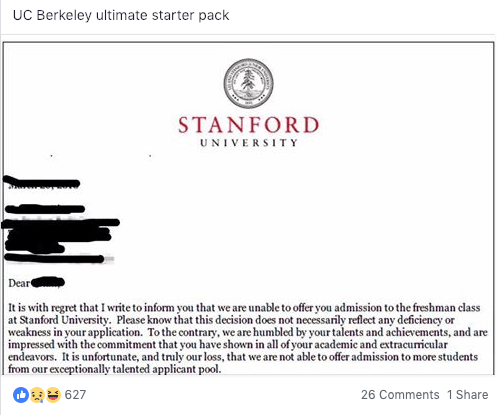The height and width of the screenshot is (415, 498).
Task: Click the UNIVERSITY text under Stanford wordmark
Action: (249, 143)
